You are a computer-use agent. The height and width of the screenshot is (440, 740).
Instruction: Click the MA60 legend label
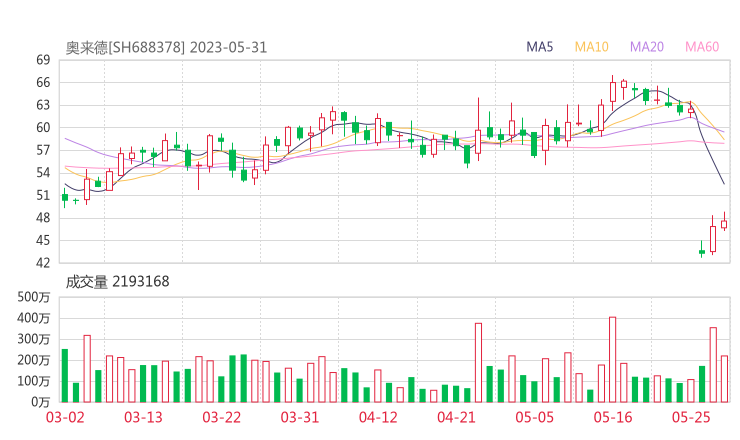tap(702, 47)
